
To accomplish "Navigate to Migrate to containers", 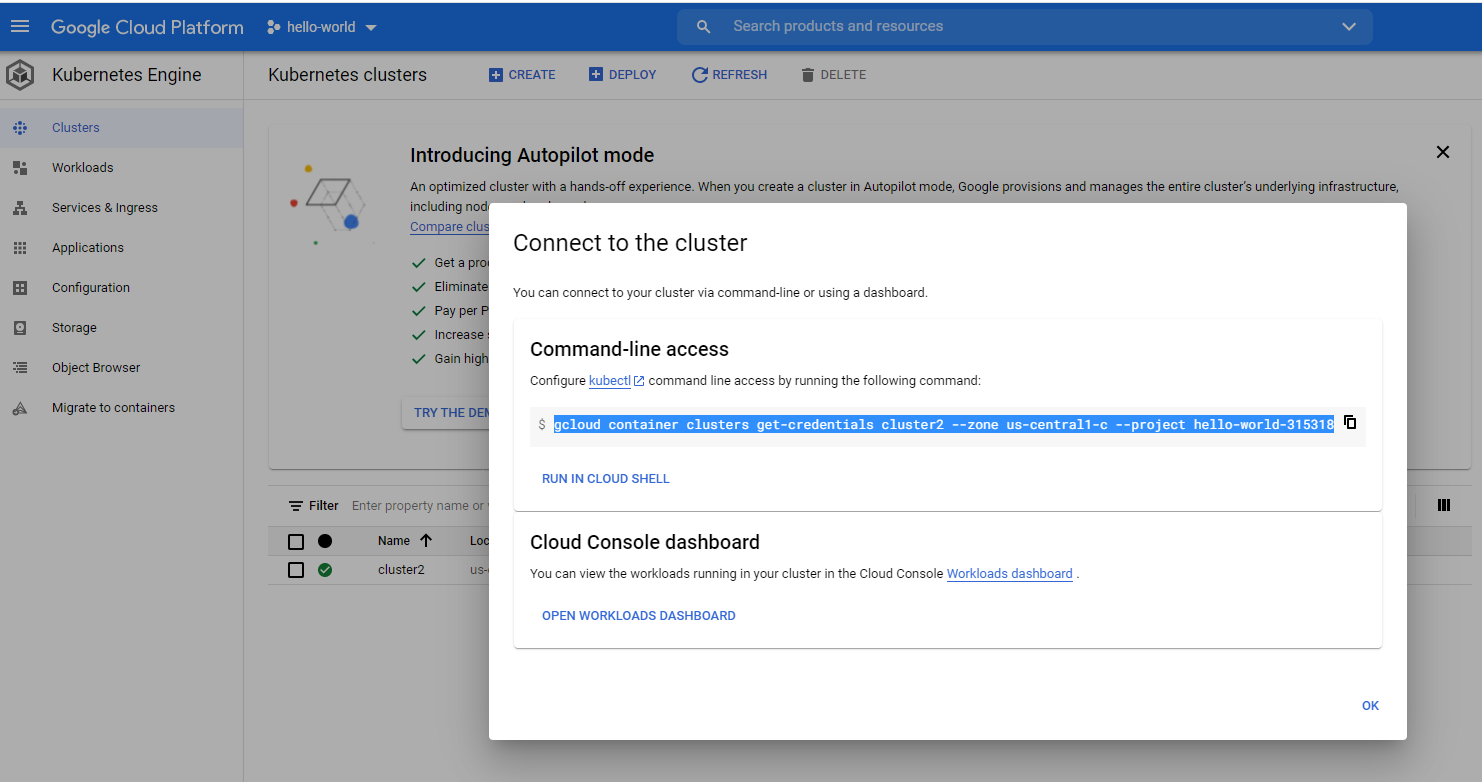I will pyautogui.click(x=113, y=407).
